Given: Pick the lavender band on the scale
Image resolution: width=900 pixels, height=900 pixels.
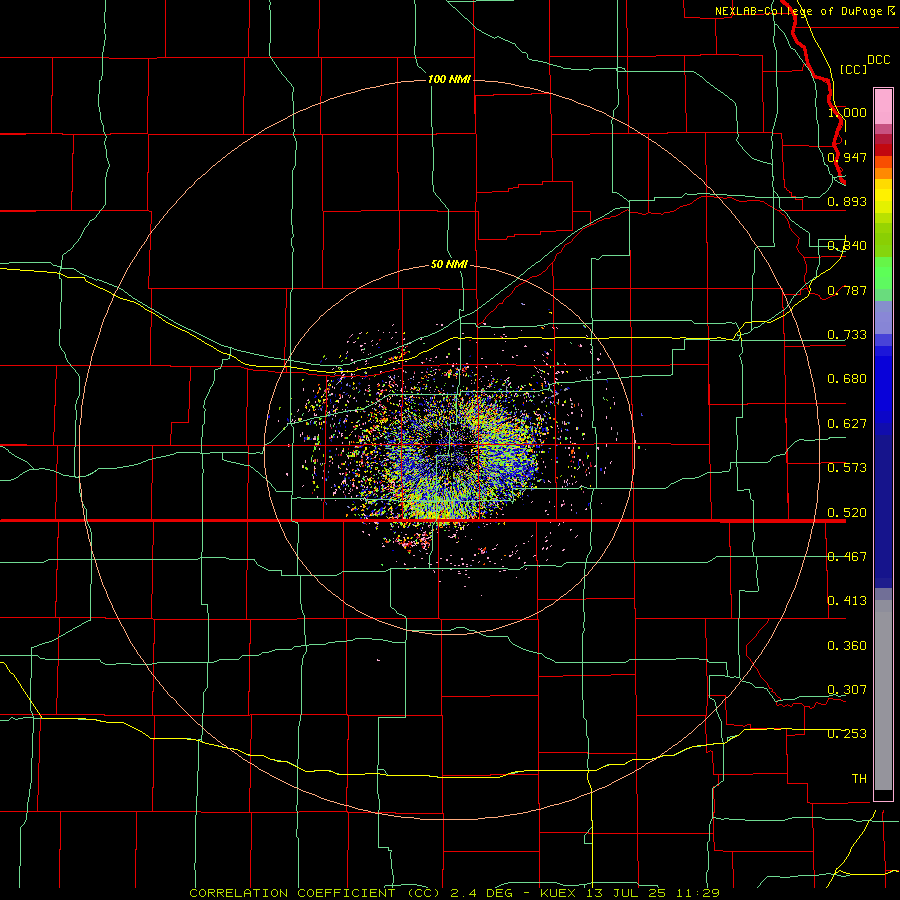Looking at the screenshot, I should 883,317.
